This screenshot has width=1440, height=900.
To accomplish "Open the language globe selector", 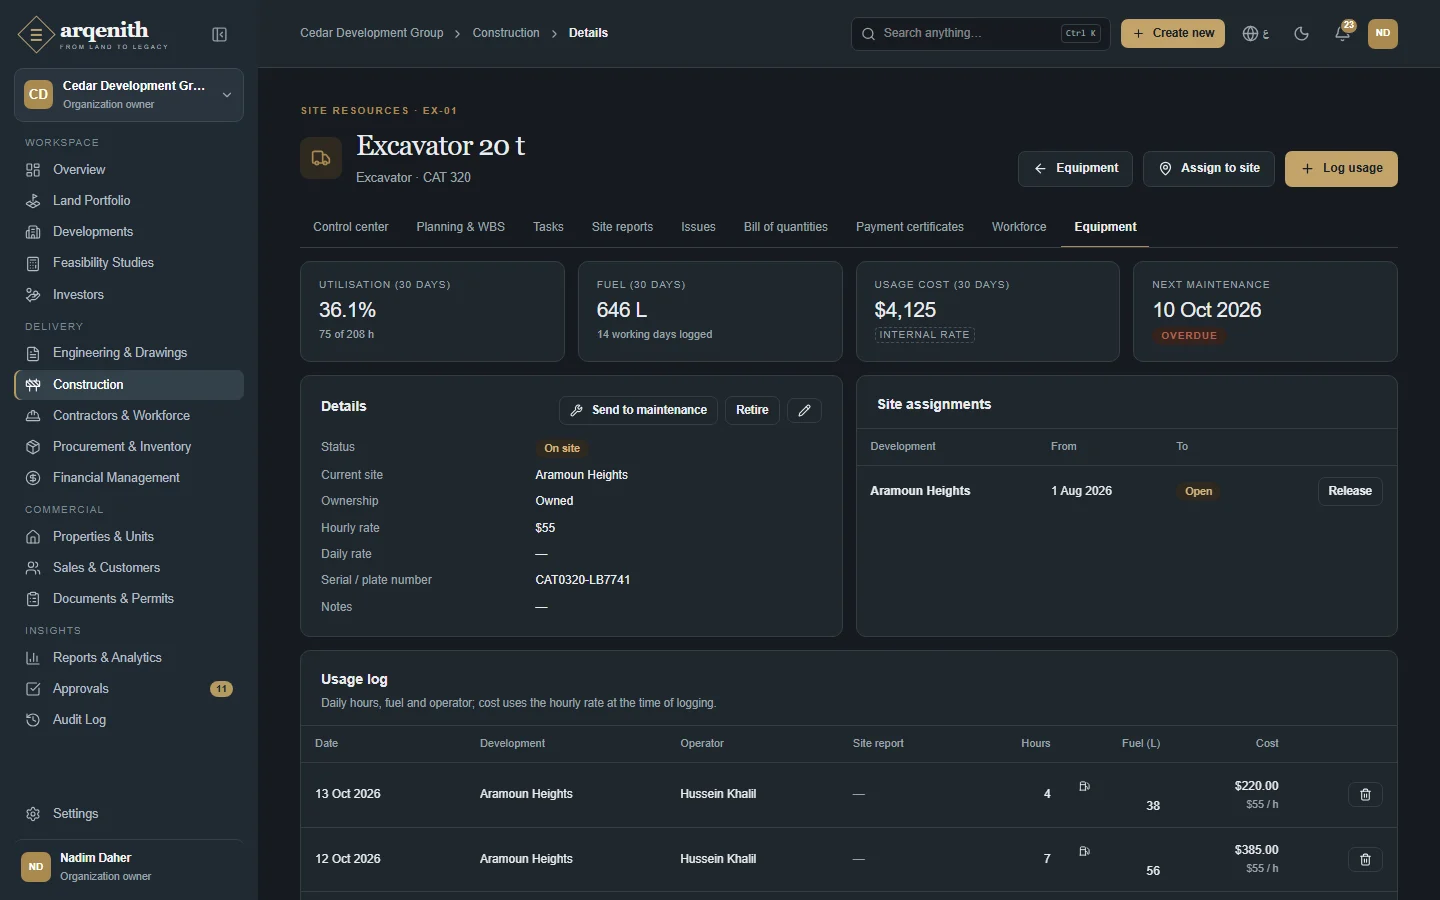I will pos(1255,34).
